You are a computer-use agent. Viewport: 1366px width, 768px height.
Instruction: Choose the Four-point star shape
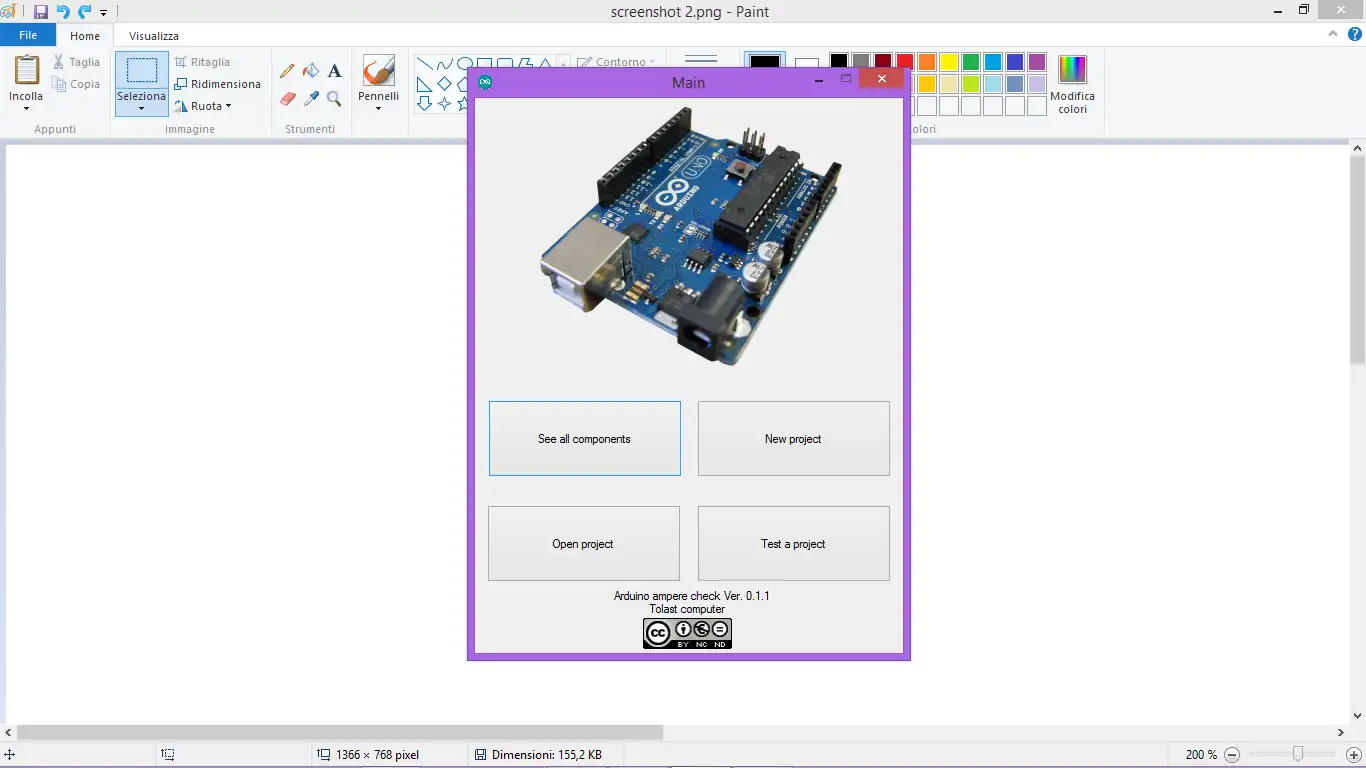(x=444, y=103)
